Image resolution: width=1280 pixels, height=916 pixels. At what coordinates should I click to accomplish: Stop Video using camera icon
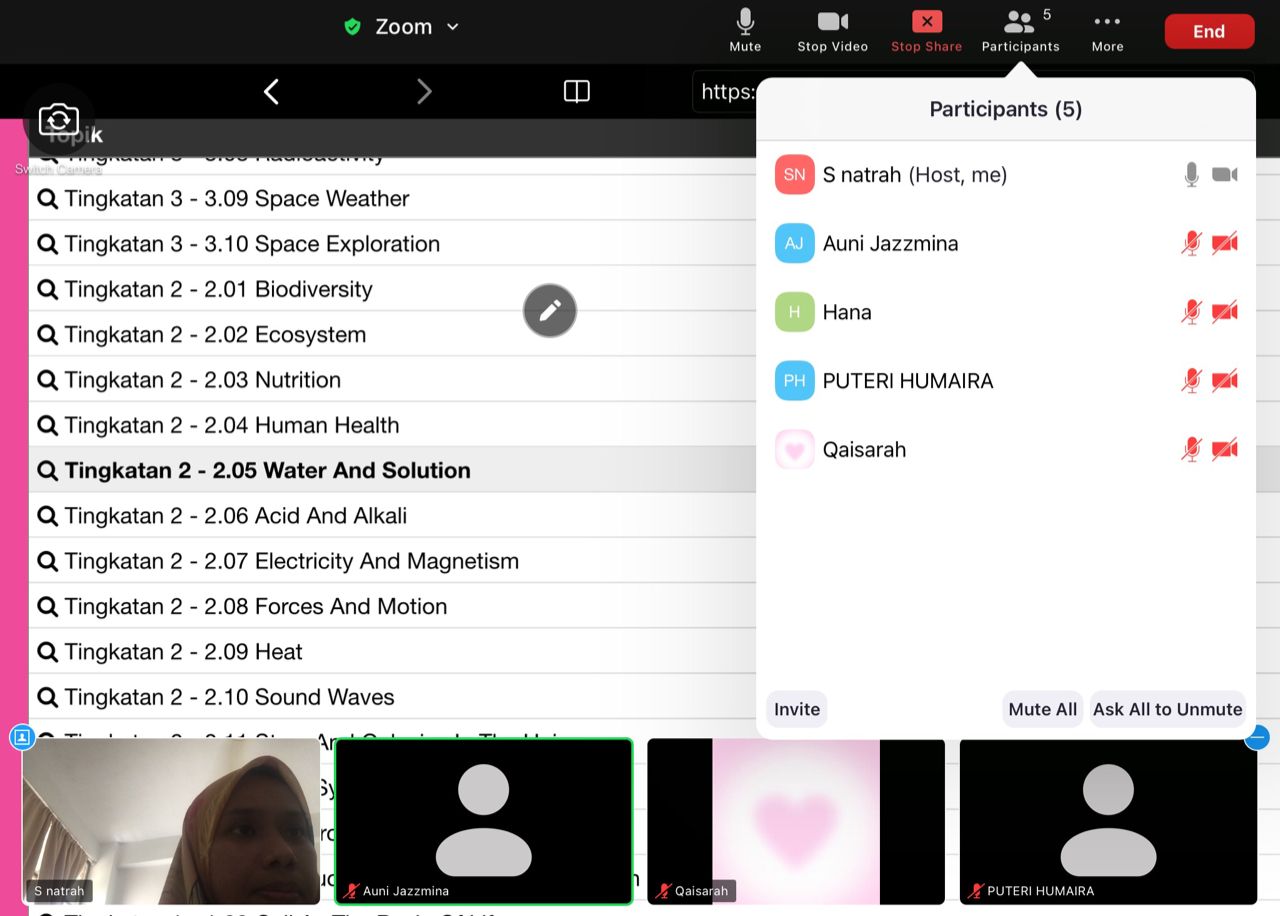832,31
